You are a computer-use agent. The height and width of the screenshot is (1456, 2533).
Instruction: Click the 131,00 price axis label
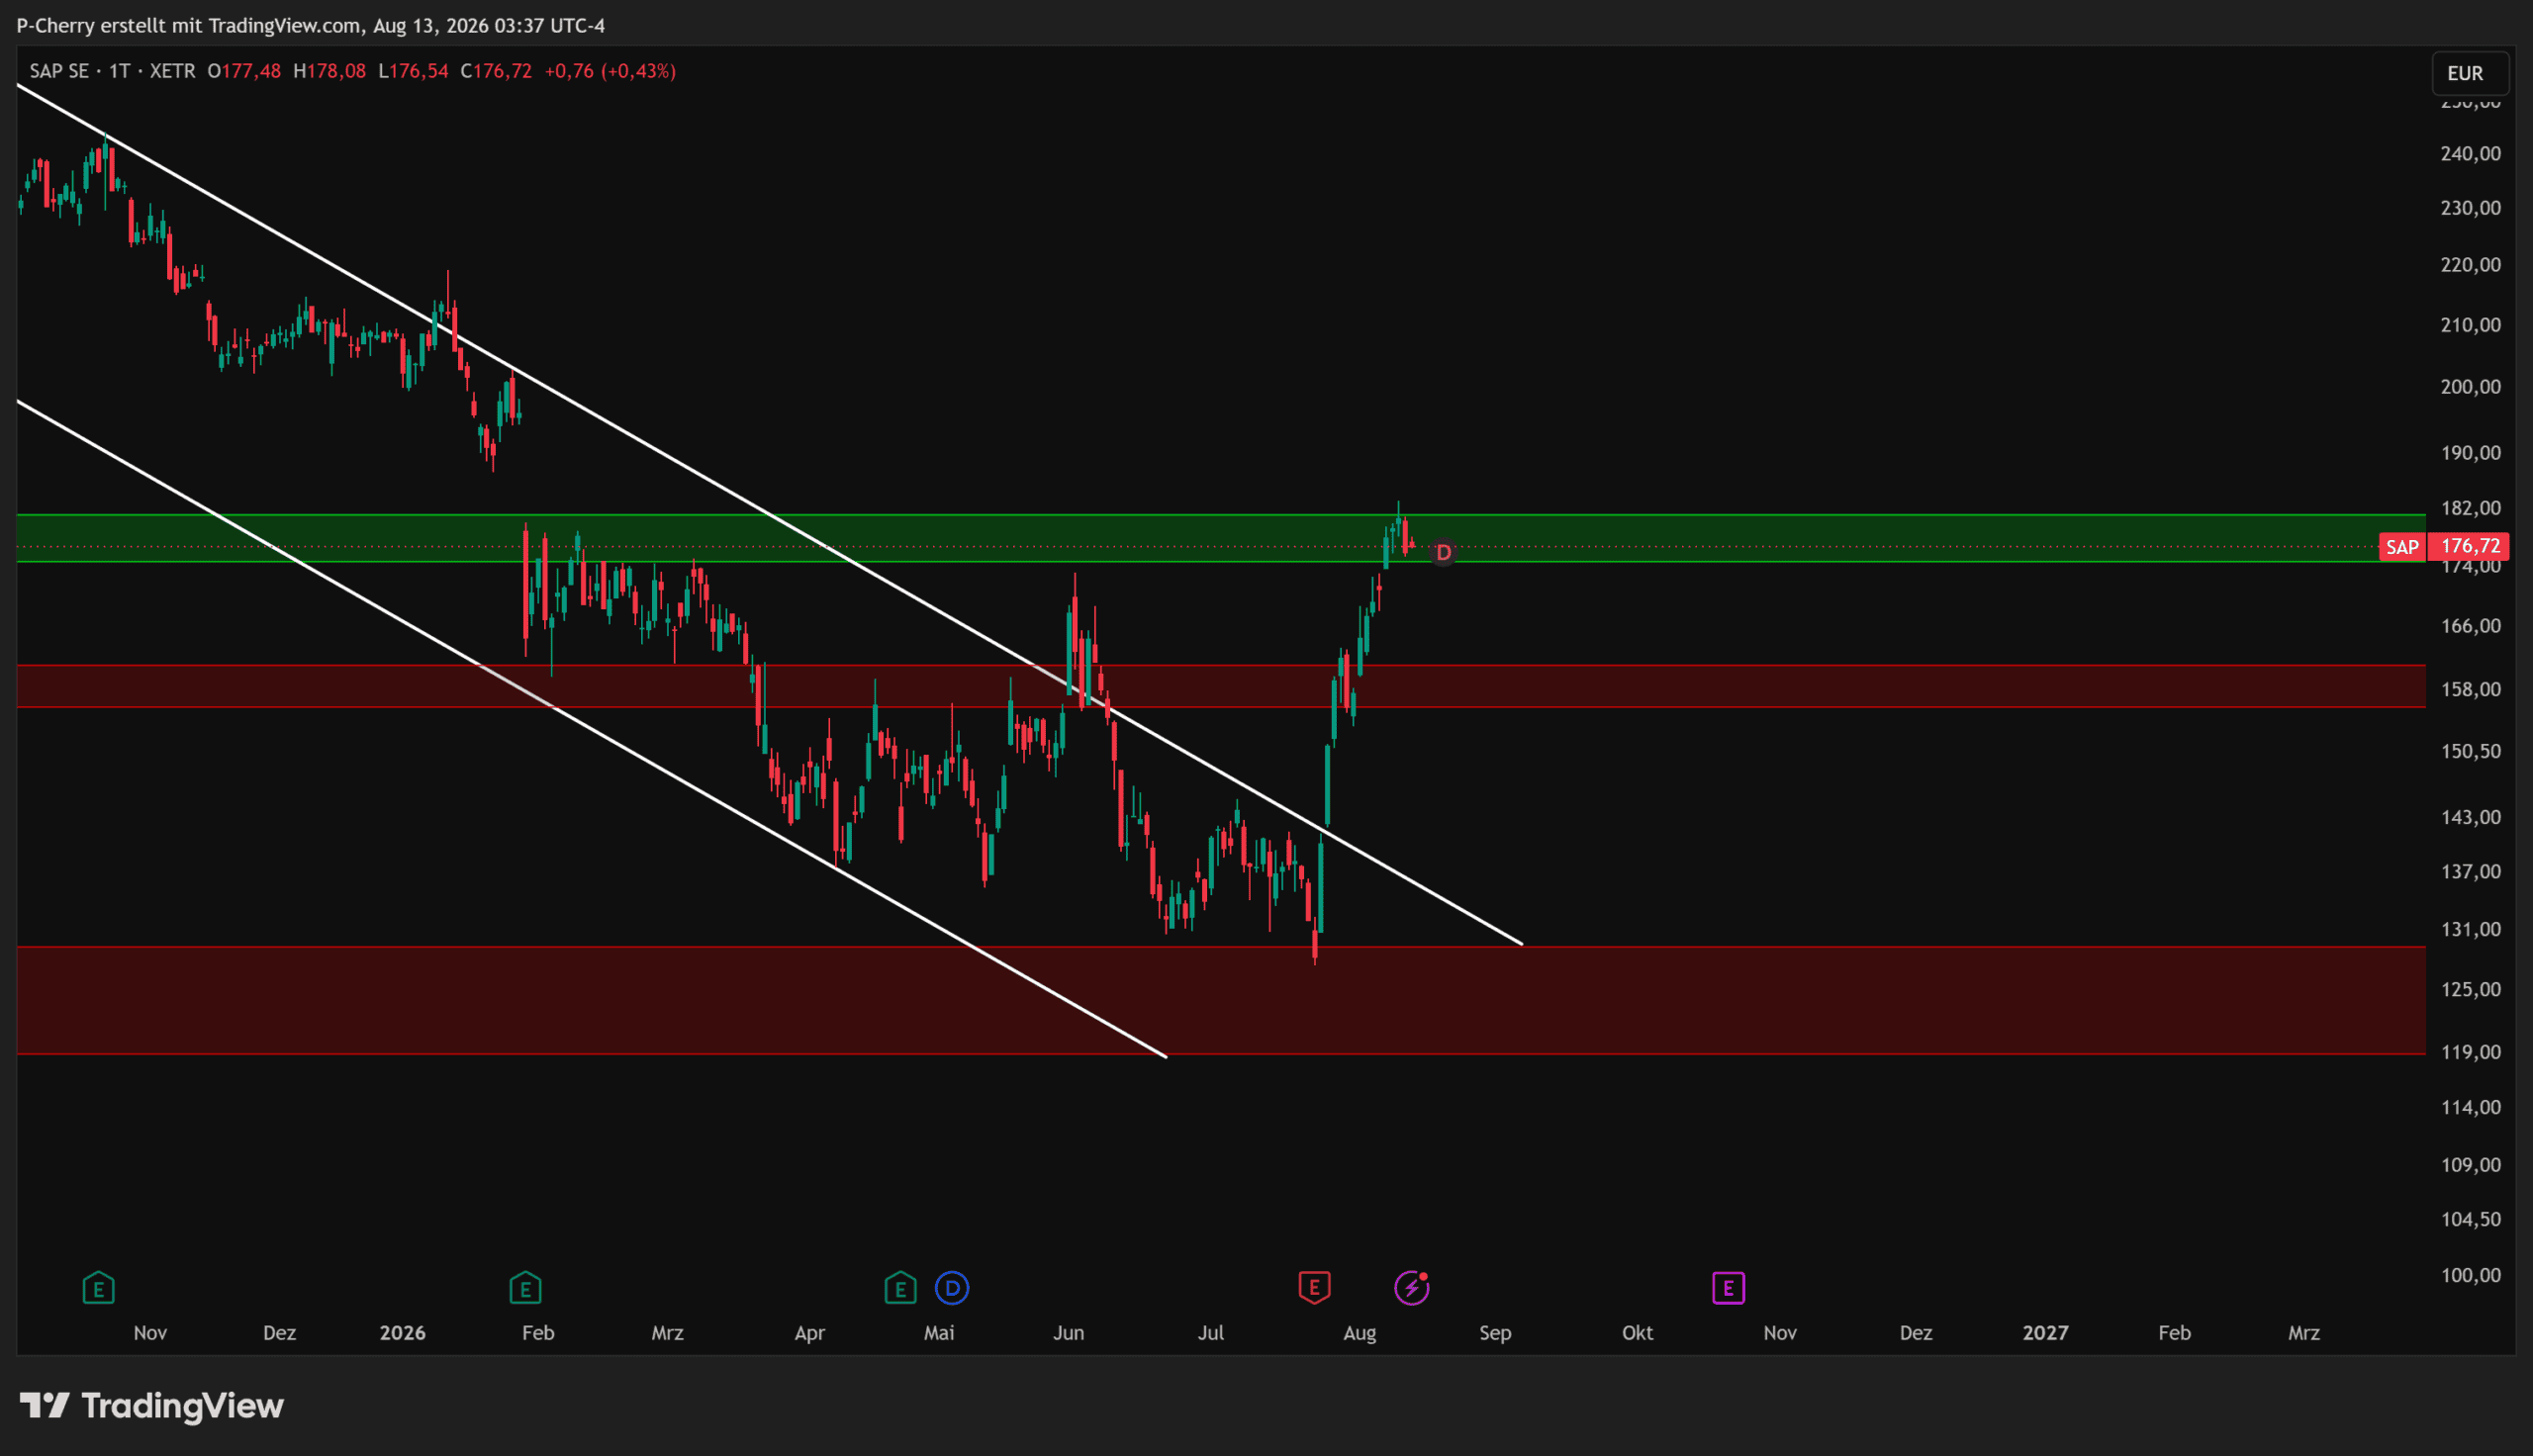point(2470,929)
